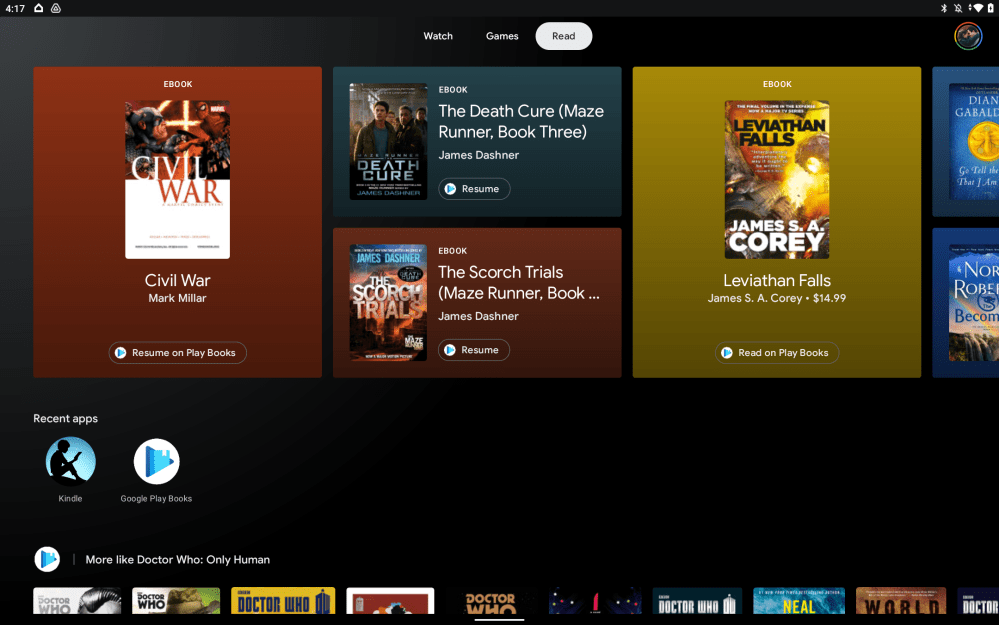This screenshot has width=999, height=625.
Task: Tap the Bluetooth status icon
Action: click(x=943, y=8)
